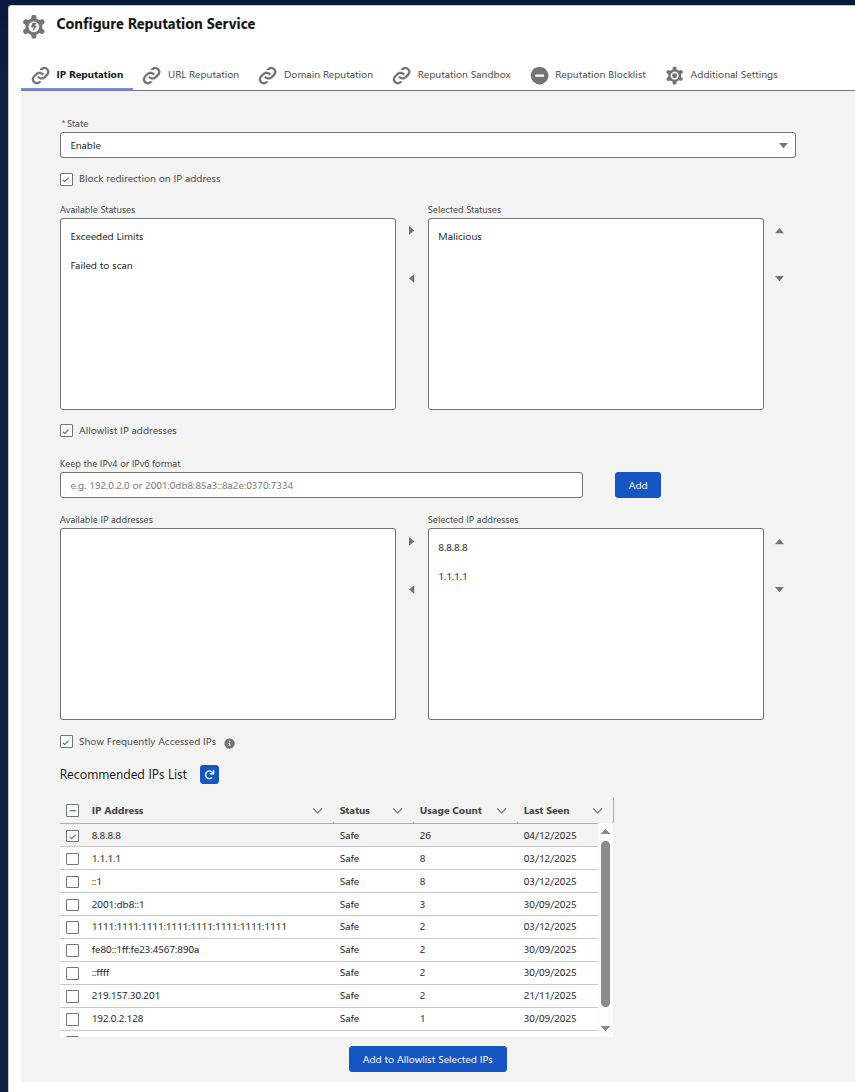Move status left to Available Statuses
The width and height of the screenshot is (855, 1092).
click(412, 279)
